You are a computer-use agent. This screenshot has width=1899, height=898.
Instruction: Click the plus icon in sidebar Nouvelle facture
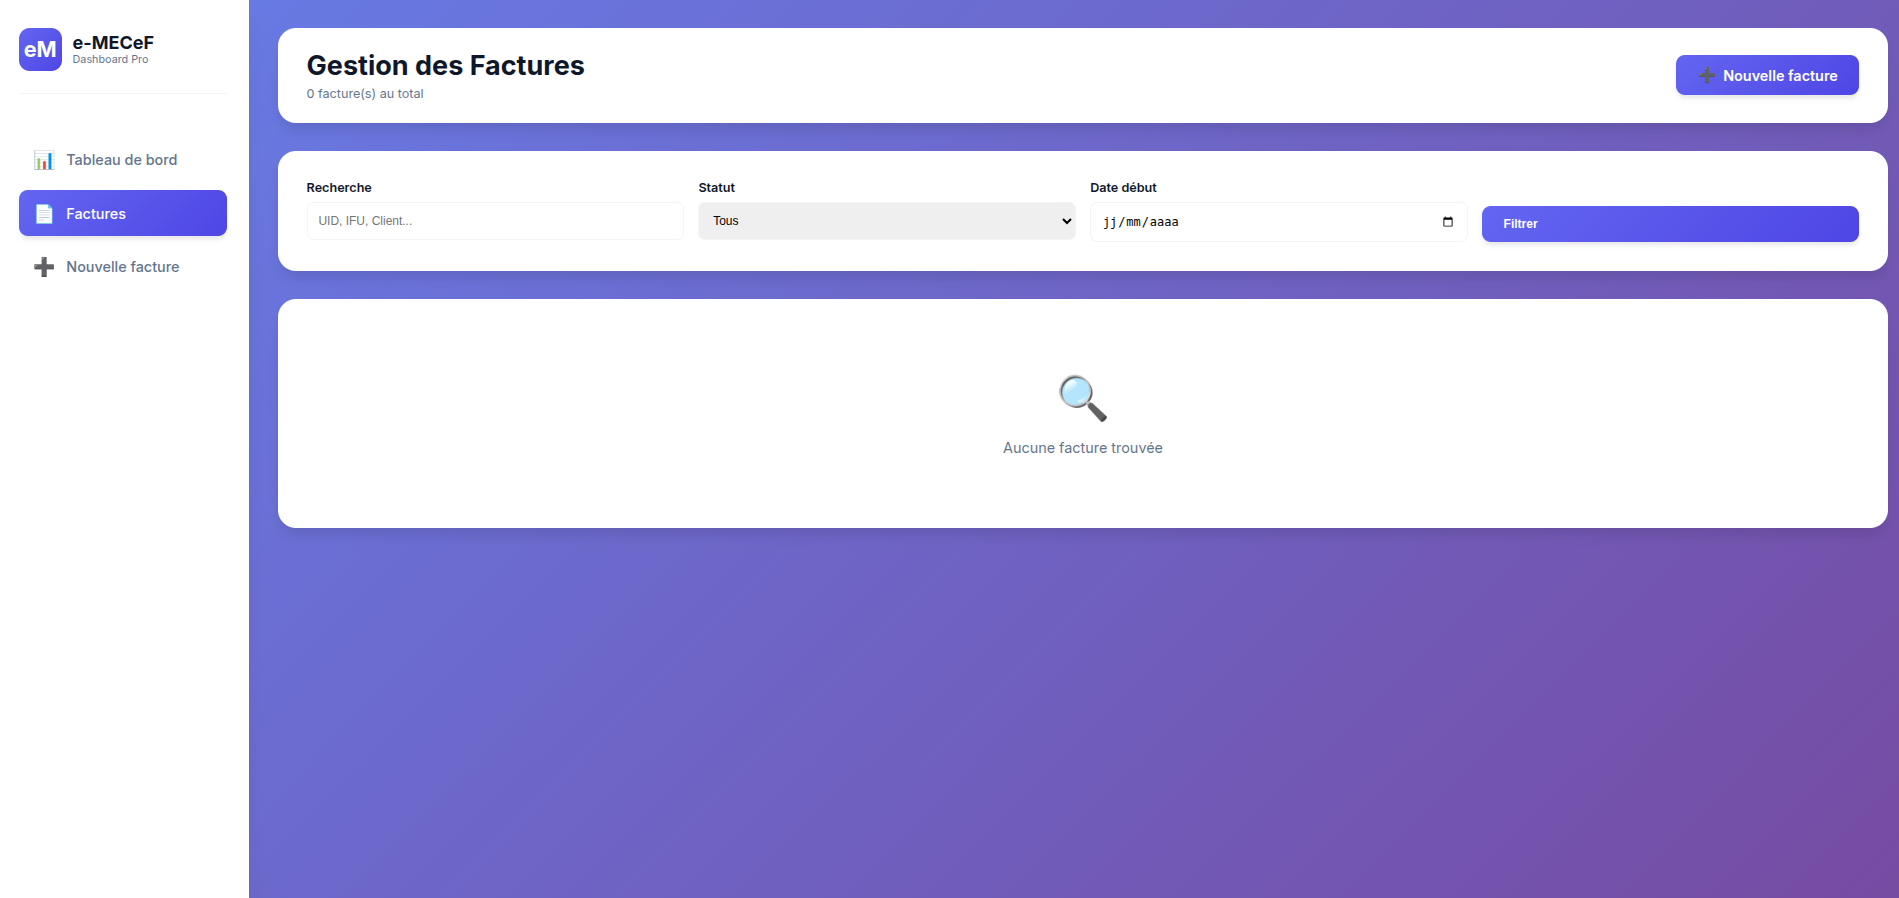coord(44,267)
